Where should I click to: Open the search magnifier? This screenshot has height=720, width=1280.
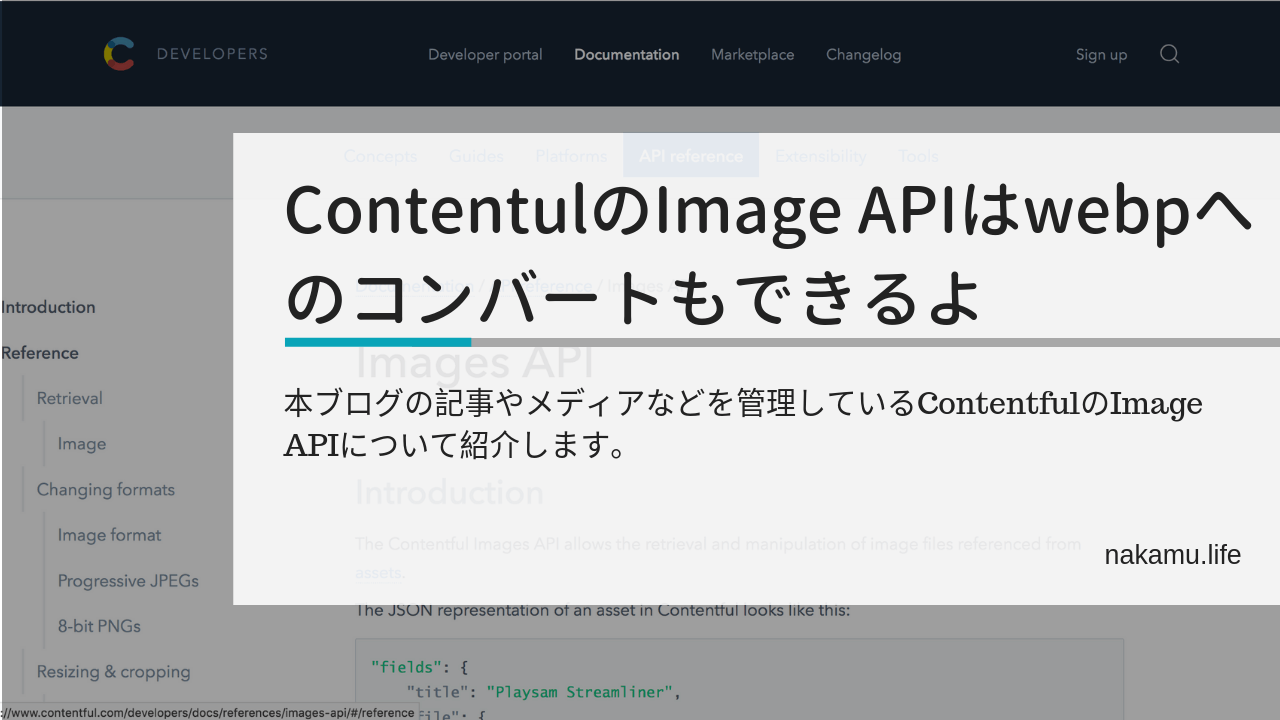coord(1169,54)
